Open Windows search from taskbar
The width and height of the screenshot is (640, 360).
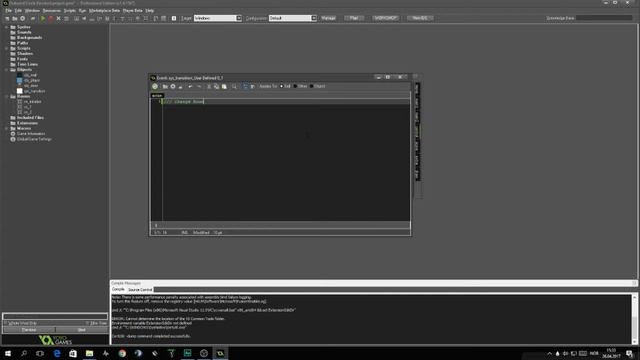[x=24, y=353]
